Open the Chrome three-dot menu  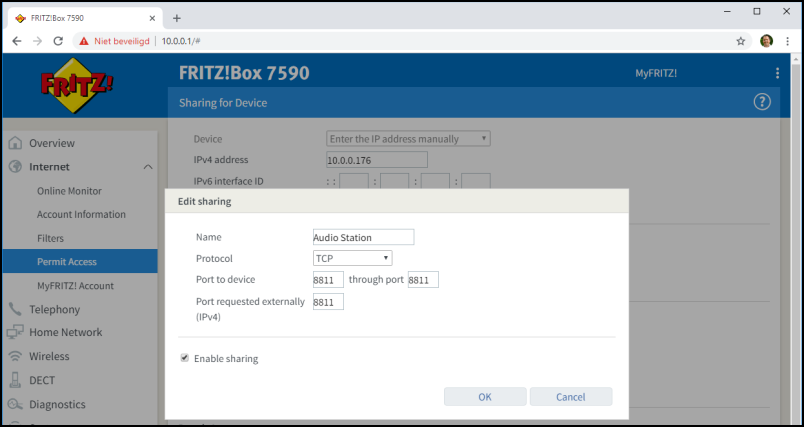pyautogui.click(x=787, y=41)
